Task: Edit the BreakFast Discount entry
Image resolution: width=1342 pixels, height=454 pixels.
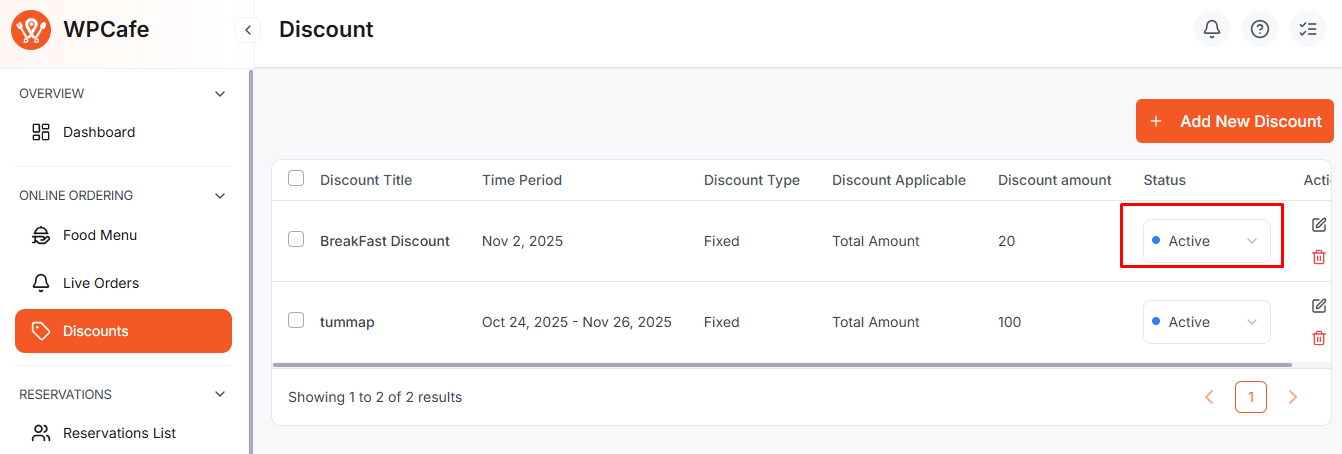Action: pos(1319,225)
